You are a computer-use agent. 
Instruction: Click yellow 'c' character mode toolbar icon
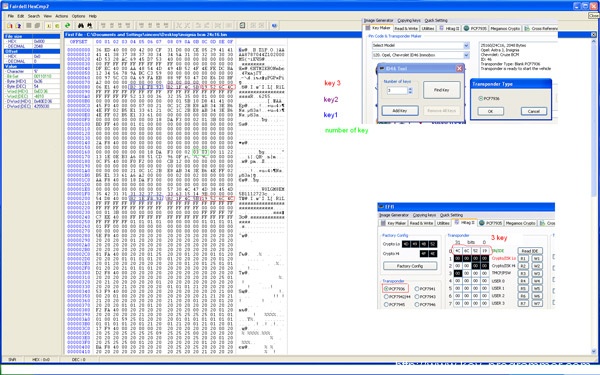tap(57, 26)
